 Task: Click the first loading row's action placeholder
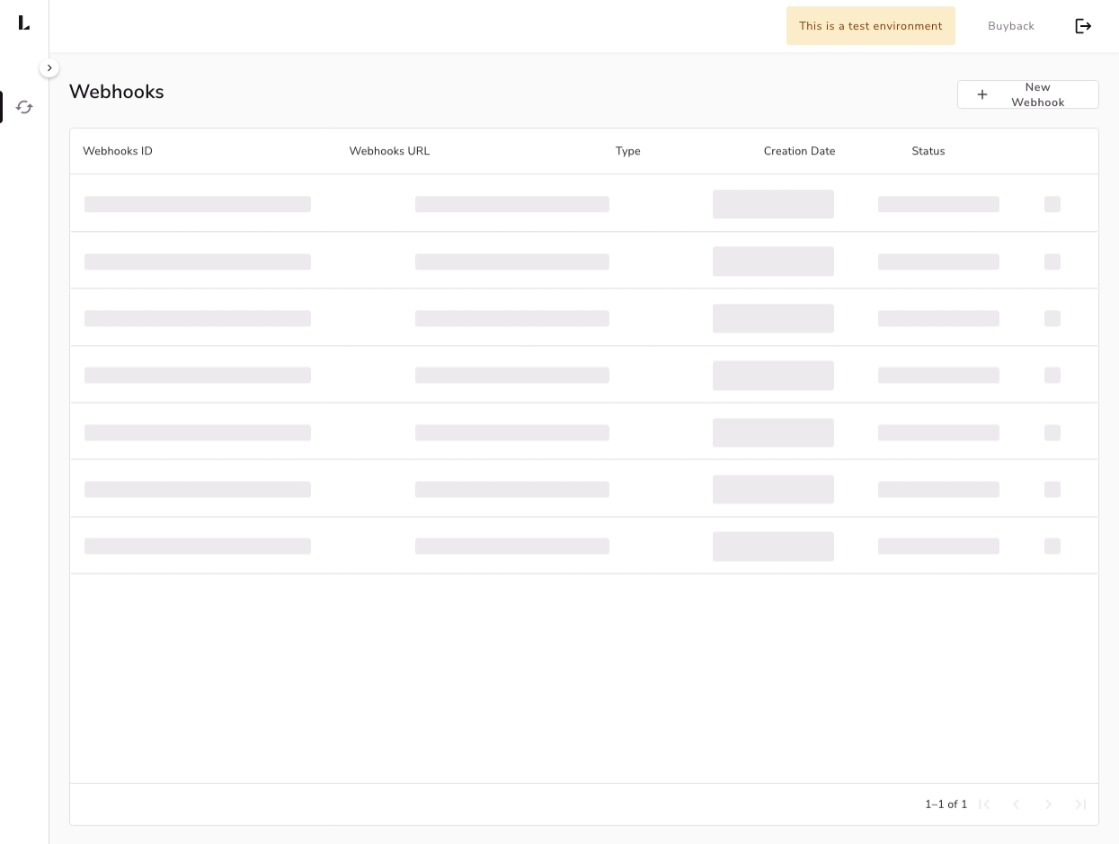click(1052, 204)
